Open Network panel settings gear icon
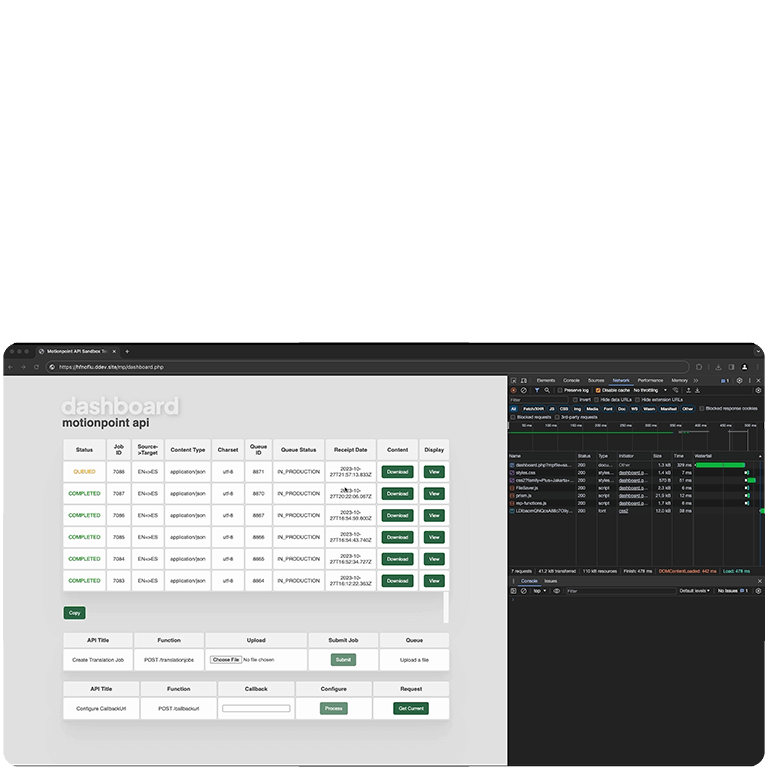768x768 pixels. pyautogui.click(x=758, y=390)
